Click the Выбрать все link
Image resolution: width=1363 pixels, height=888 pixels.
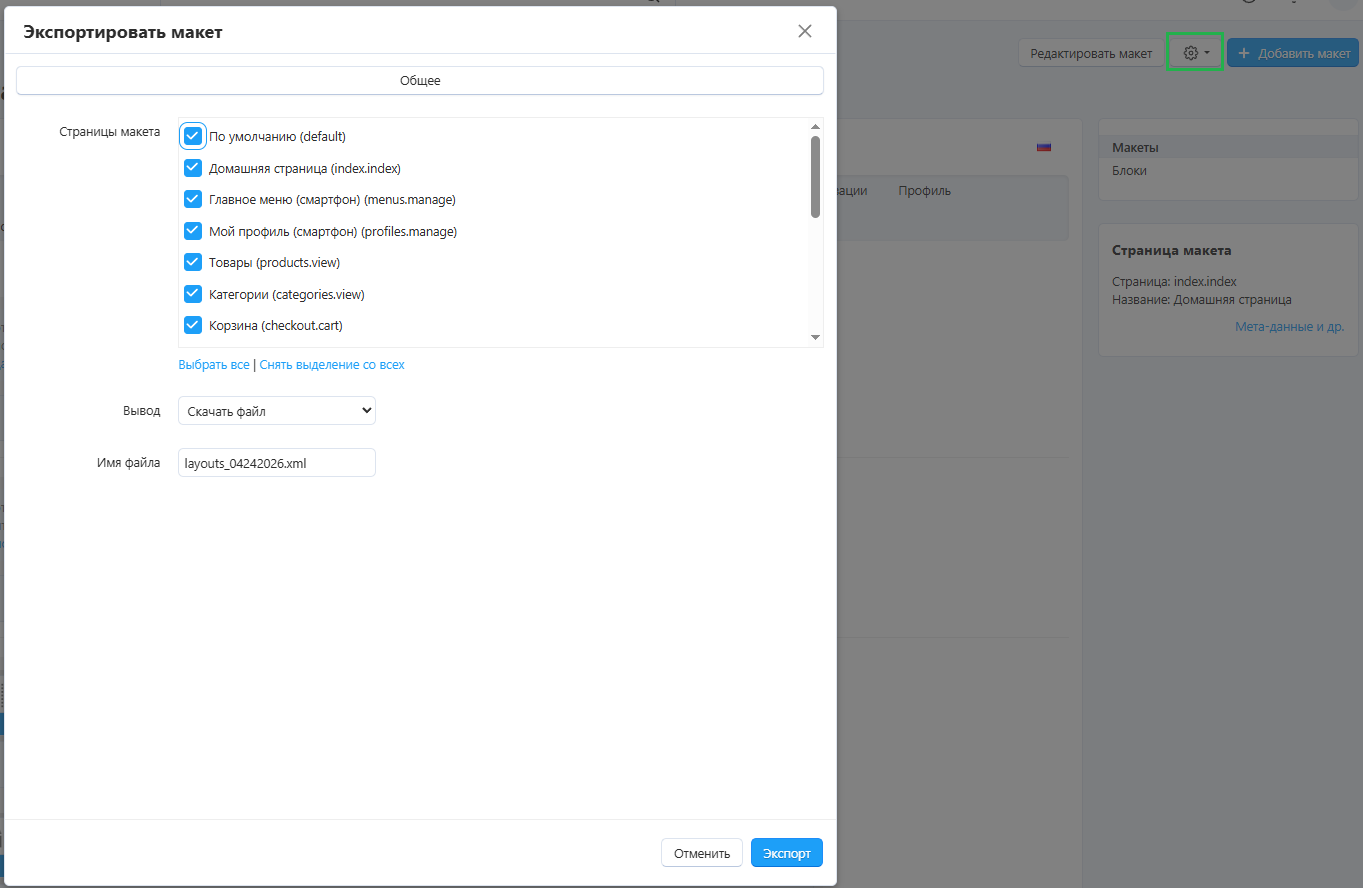214,365
